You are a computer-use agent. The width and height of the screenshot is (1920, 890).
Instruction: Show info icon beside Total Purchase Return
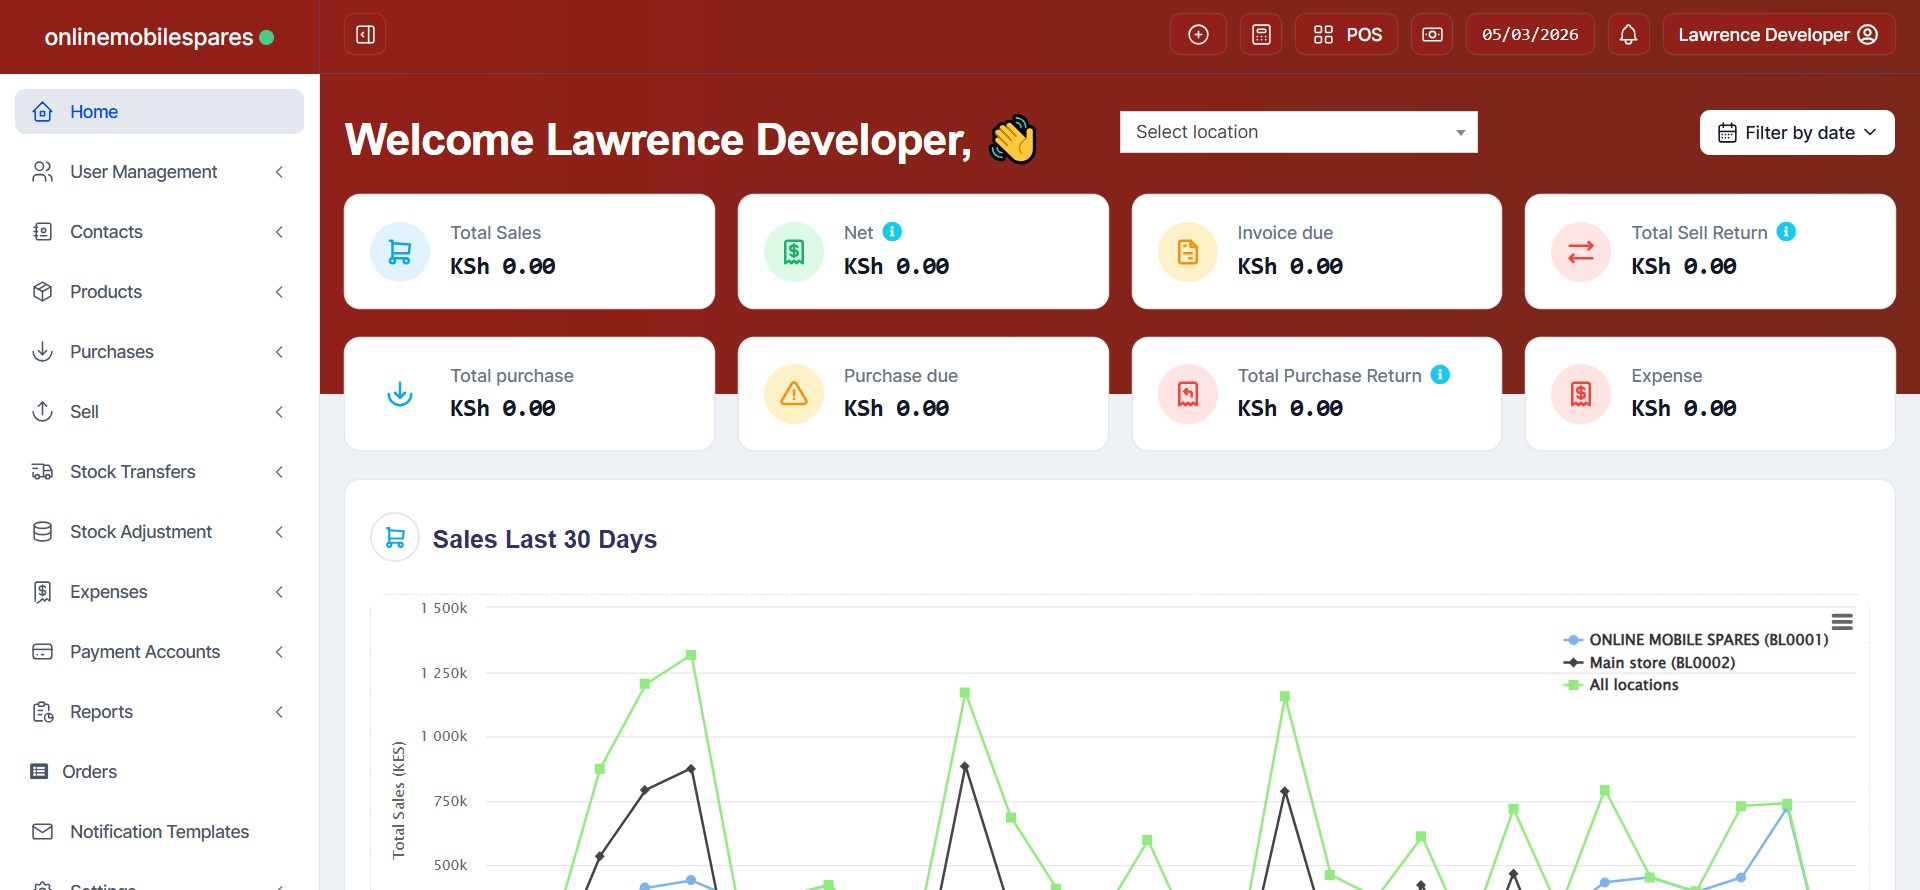pyautogui.click(x=1440, y=375)
